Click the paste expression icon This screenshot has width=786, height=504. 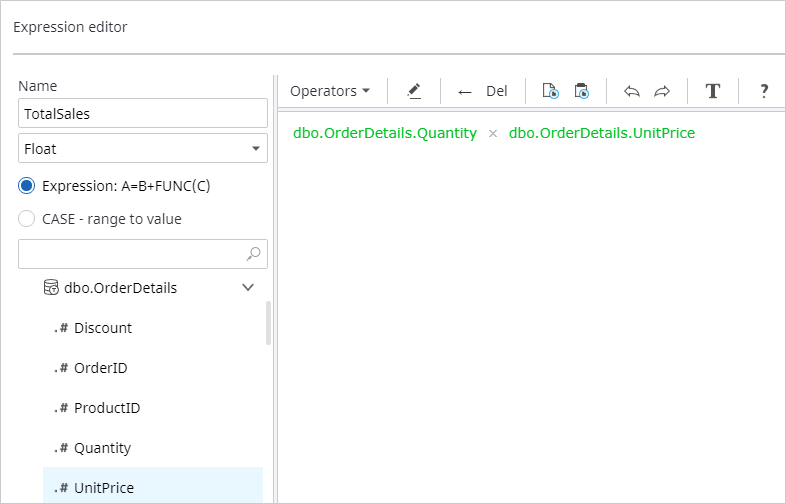point(582,91)
